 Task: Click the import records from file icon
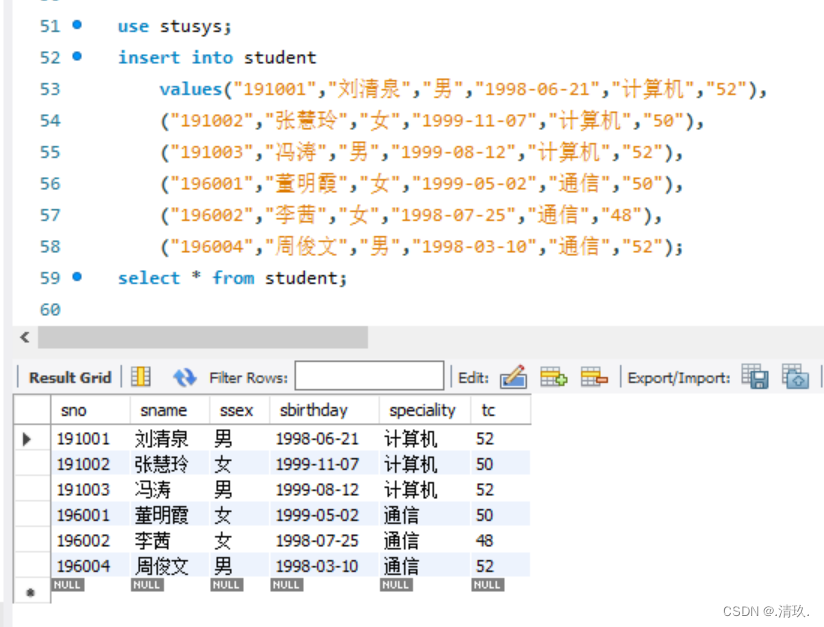796,378
